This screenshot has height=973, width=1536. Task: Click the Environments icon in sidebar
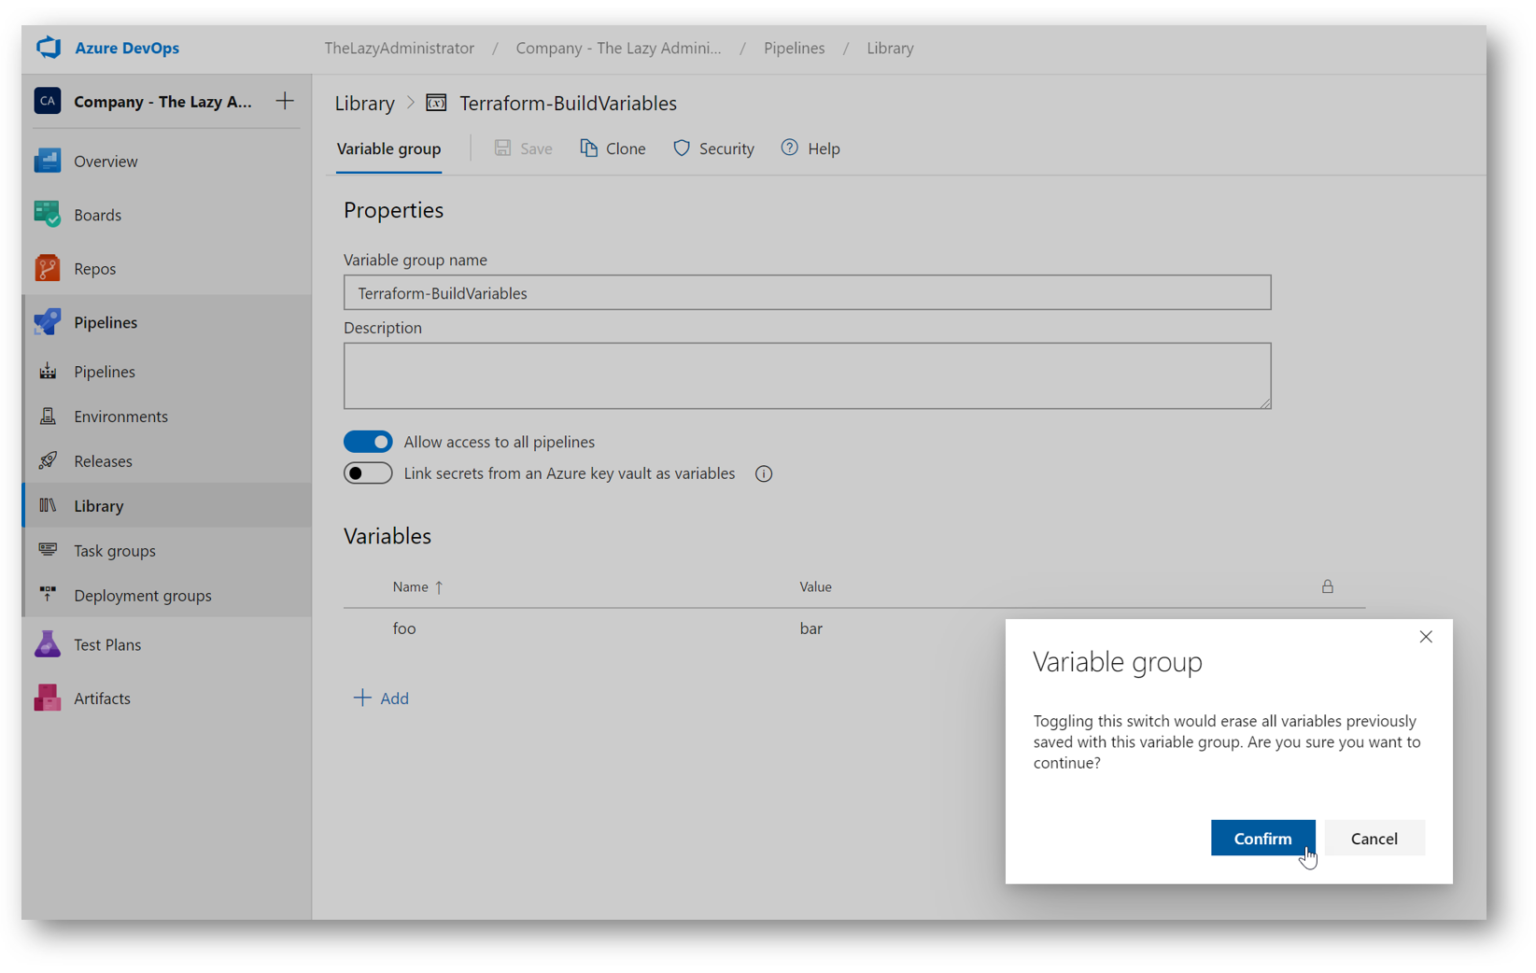47,416
